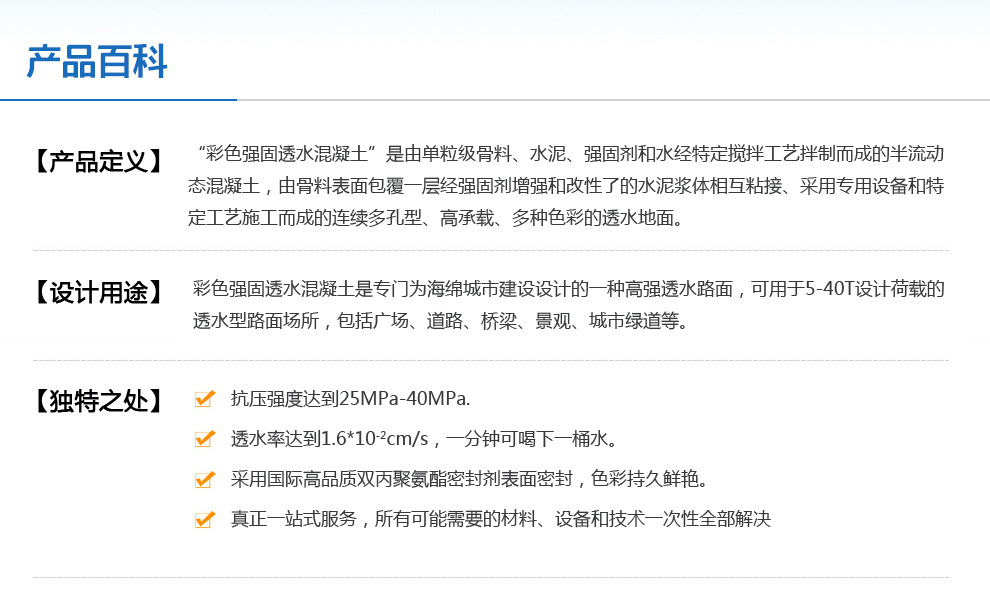Click the checkmark before 采用国际高品质 text
Screen dimensions: 990x609
pos(204,479)
